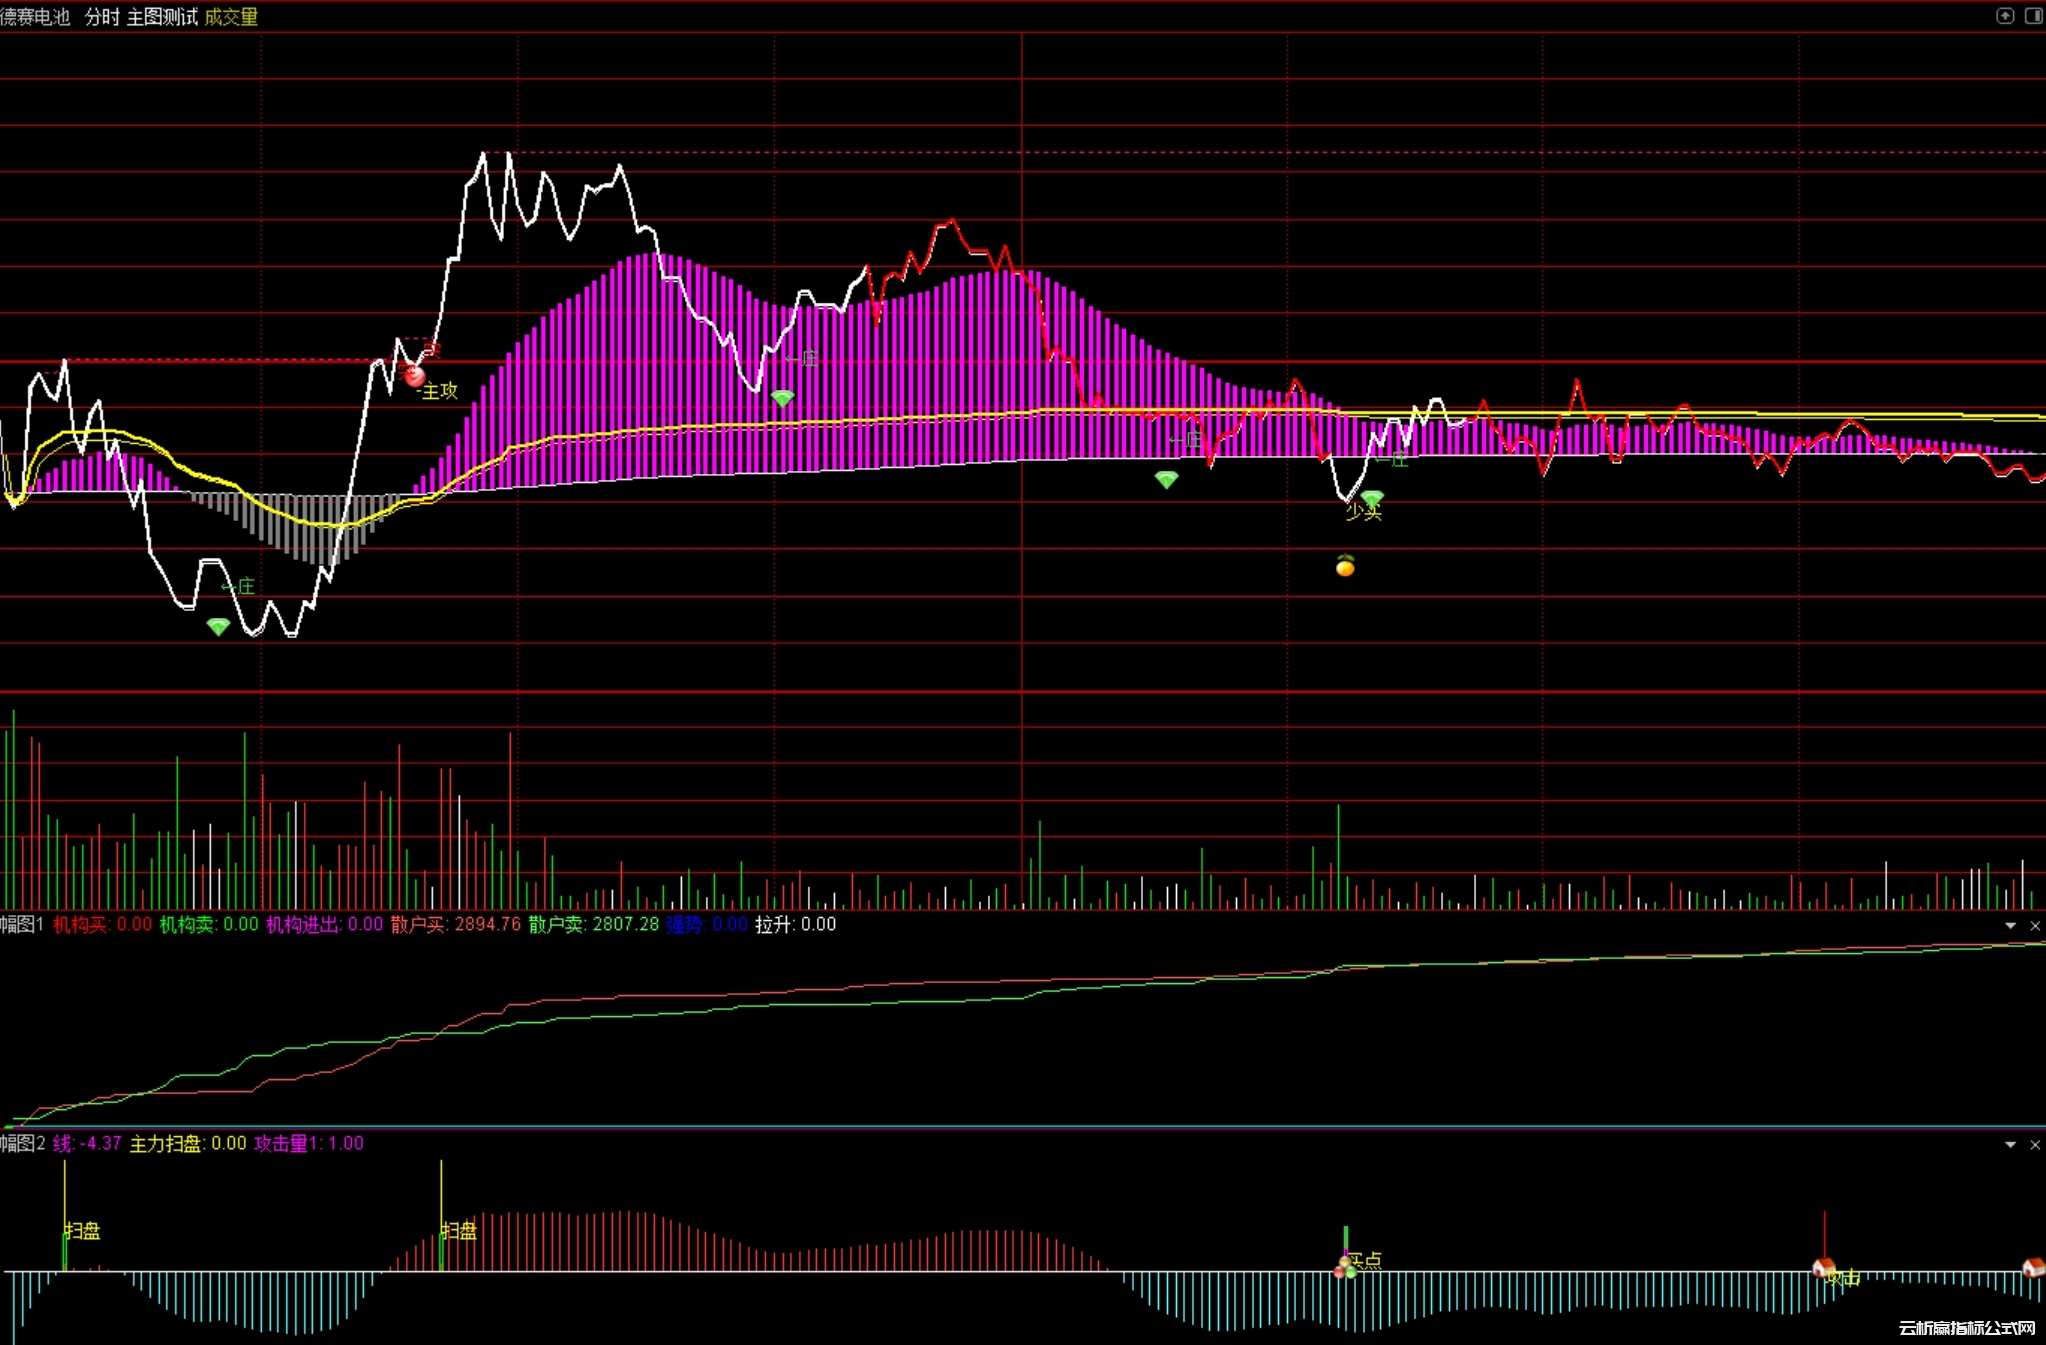2046x1345 pixels.
Task: Select the 成交量 label in header
Action: tap(231, 17)
